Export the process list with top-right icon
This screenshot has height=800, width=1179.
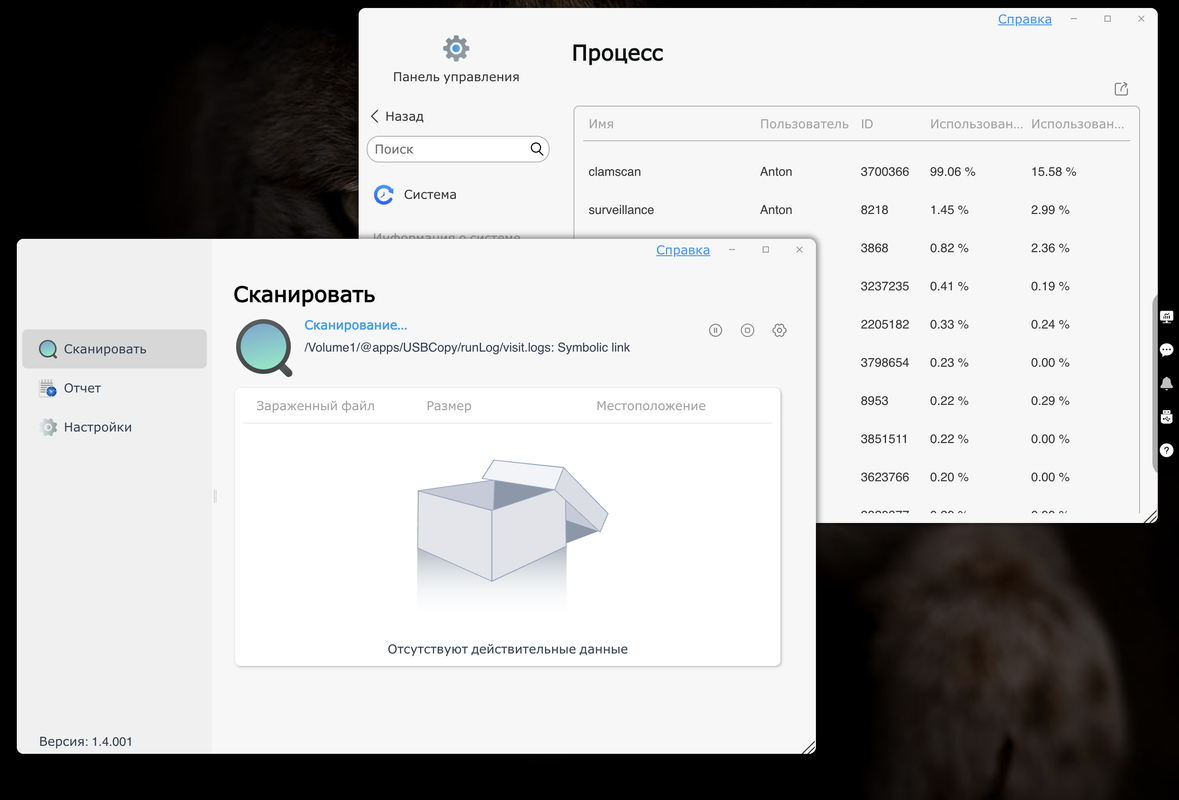point(1121,89)
